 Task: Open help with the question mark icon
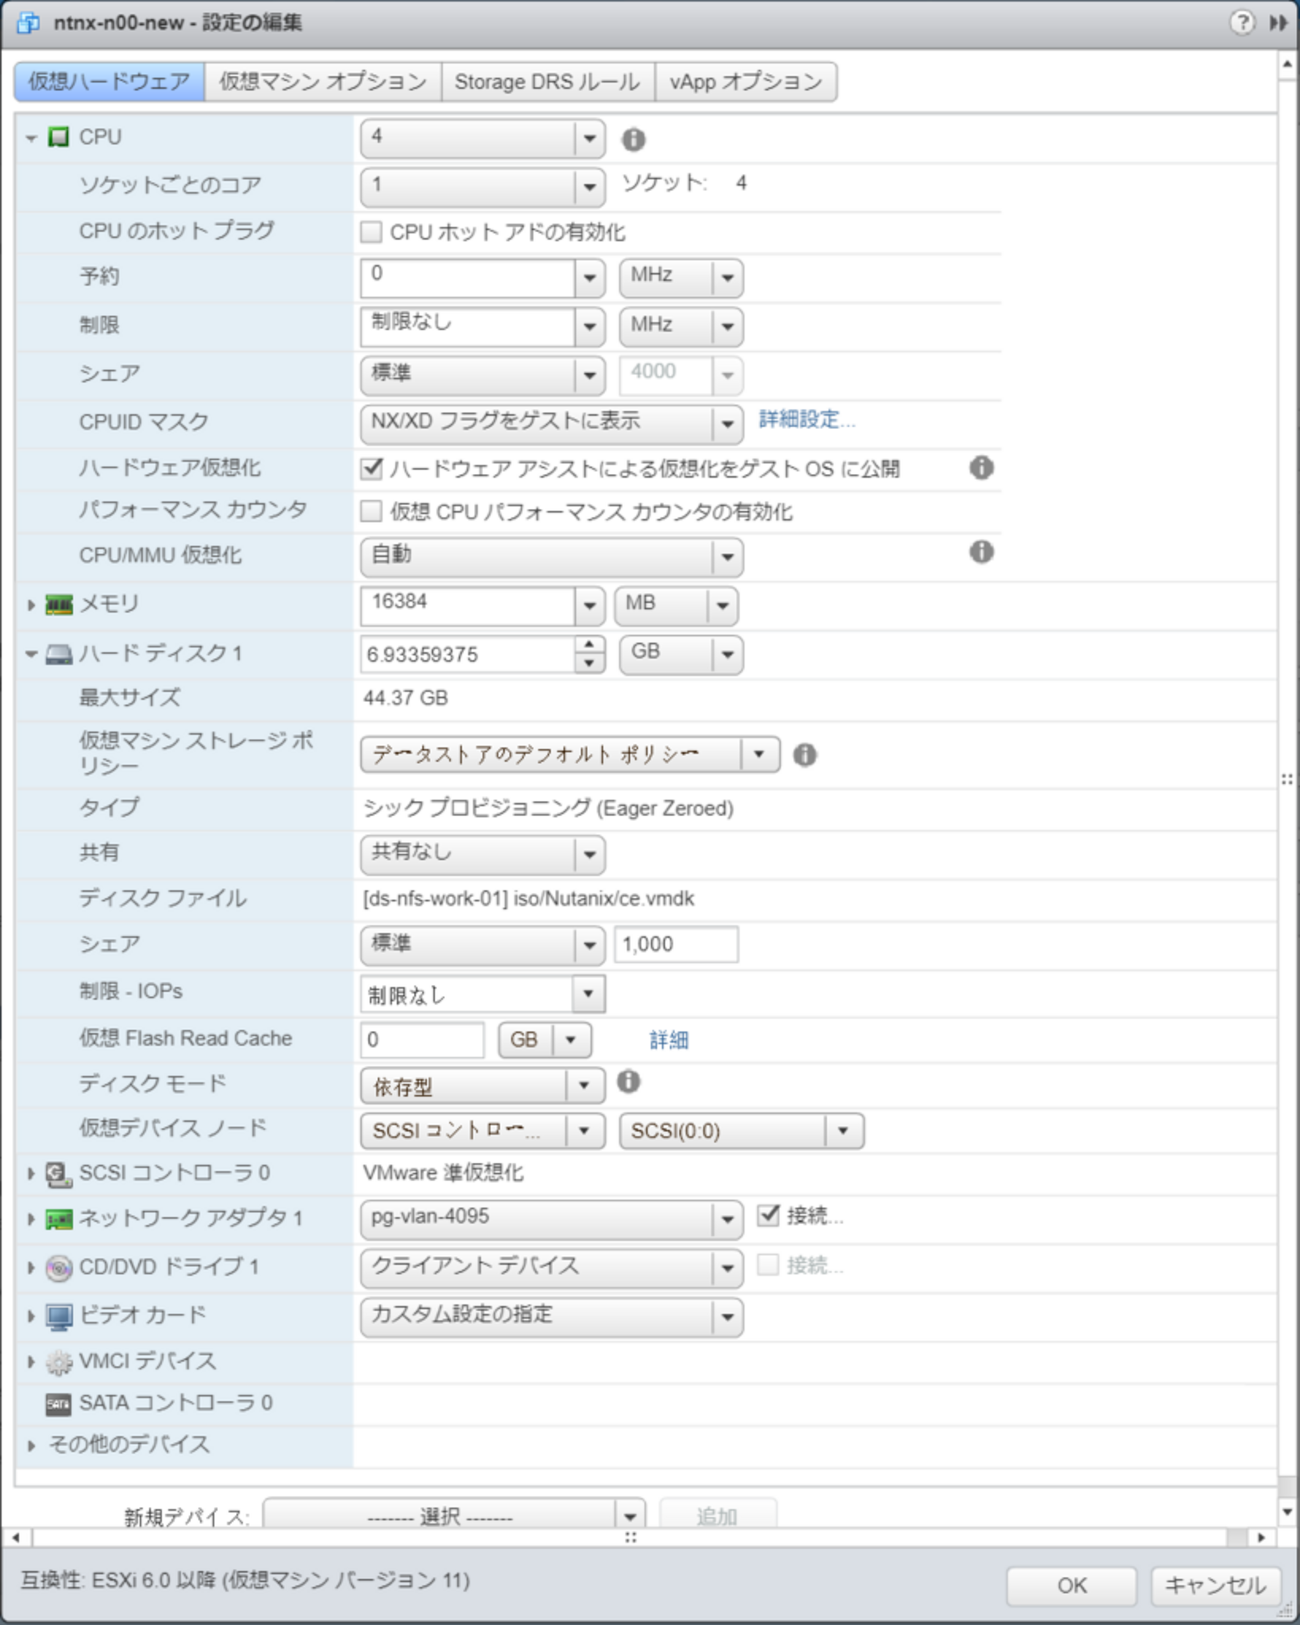tap(1241, 22)
